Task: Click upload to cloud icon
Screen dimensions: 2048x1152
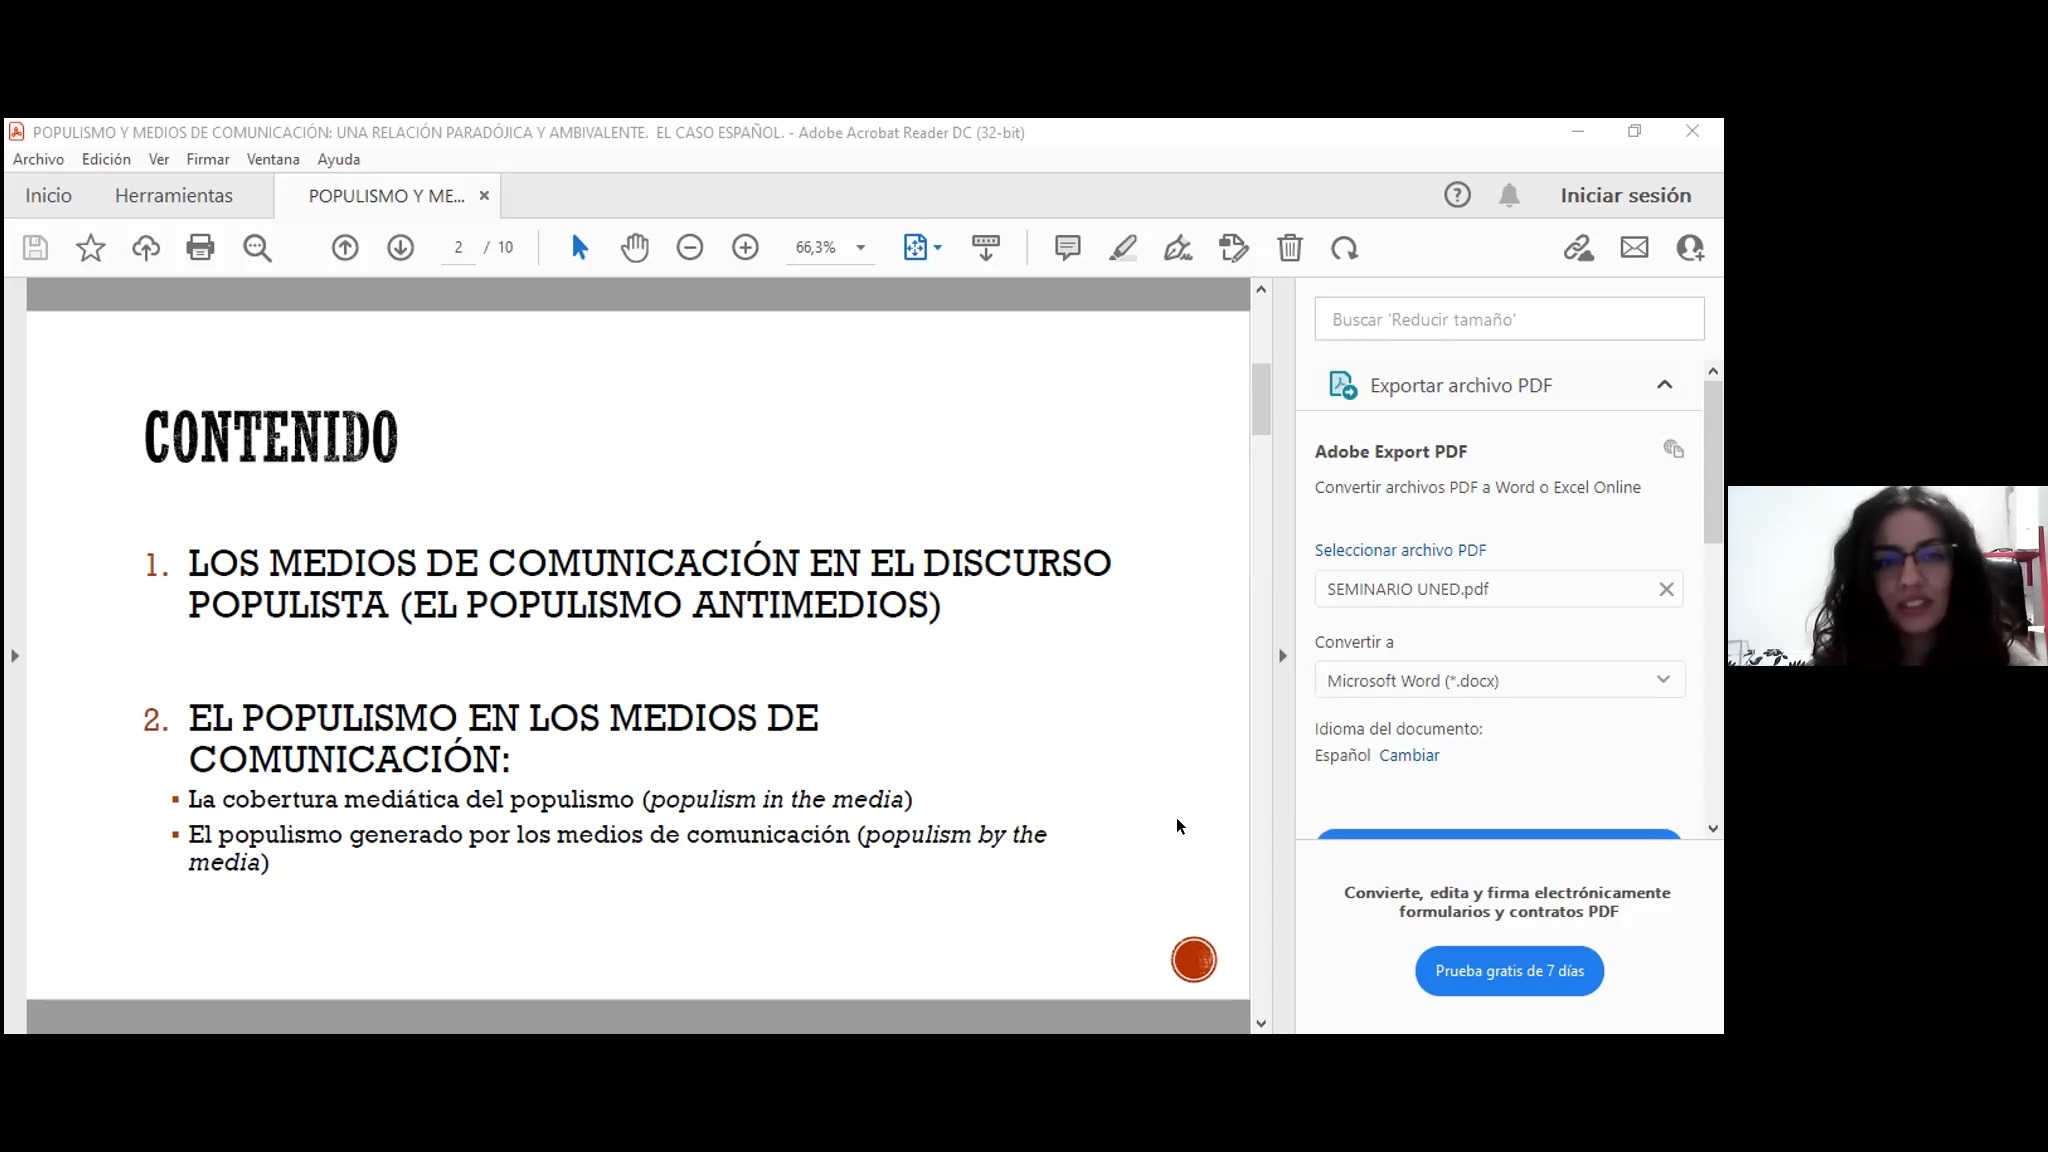Action: (146, 247)
